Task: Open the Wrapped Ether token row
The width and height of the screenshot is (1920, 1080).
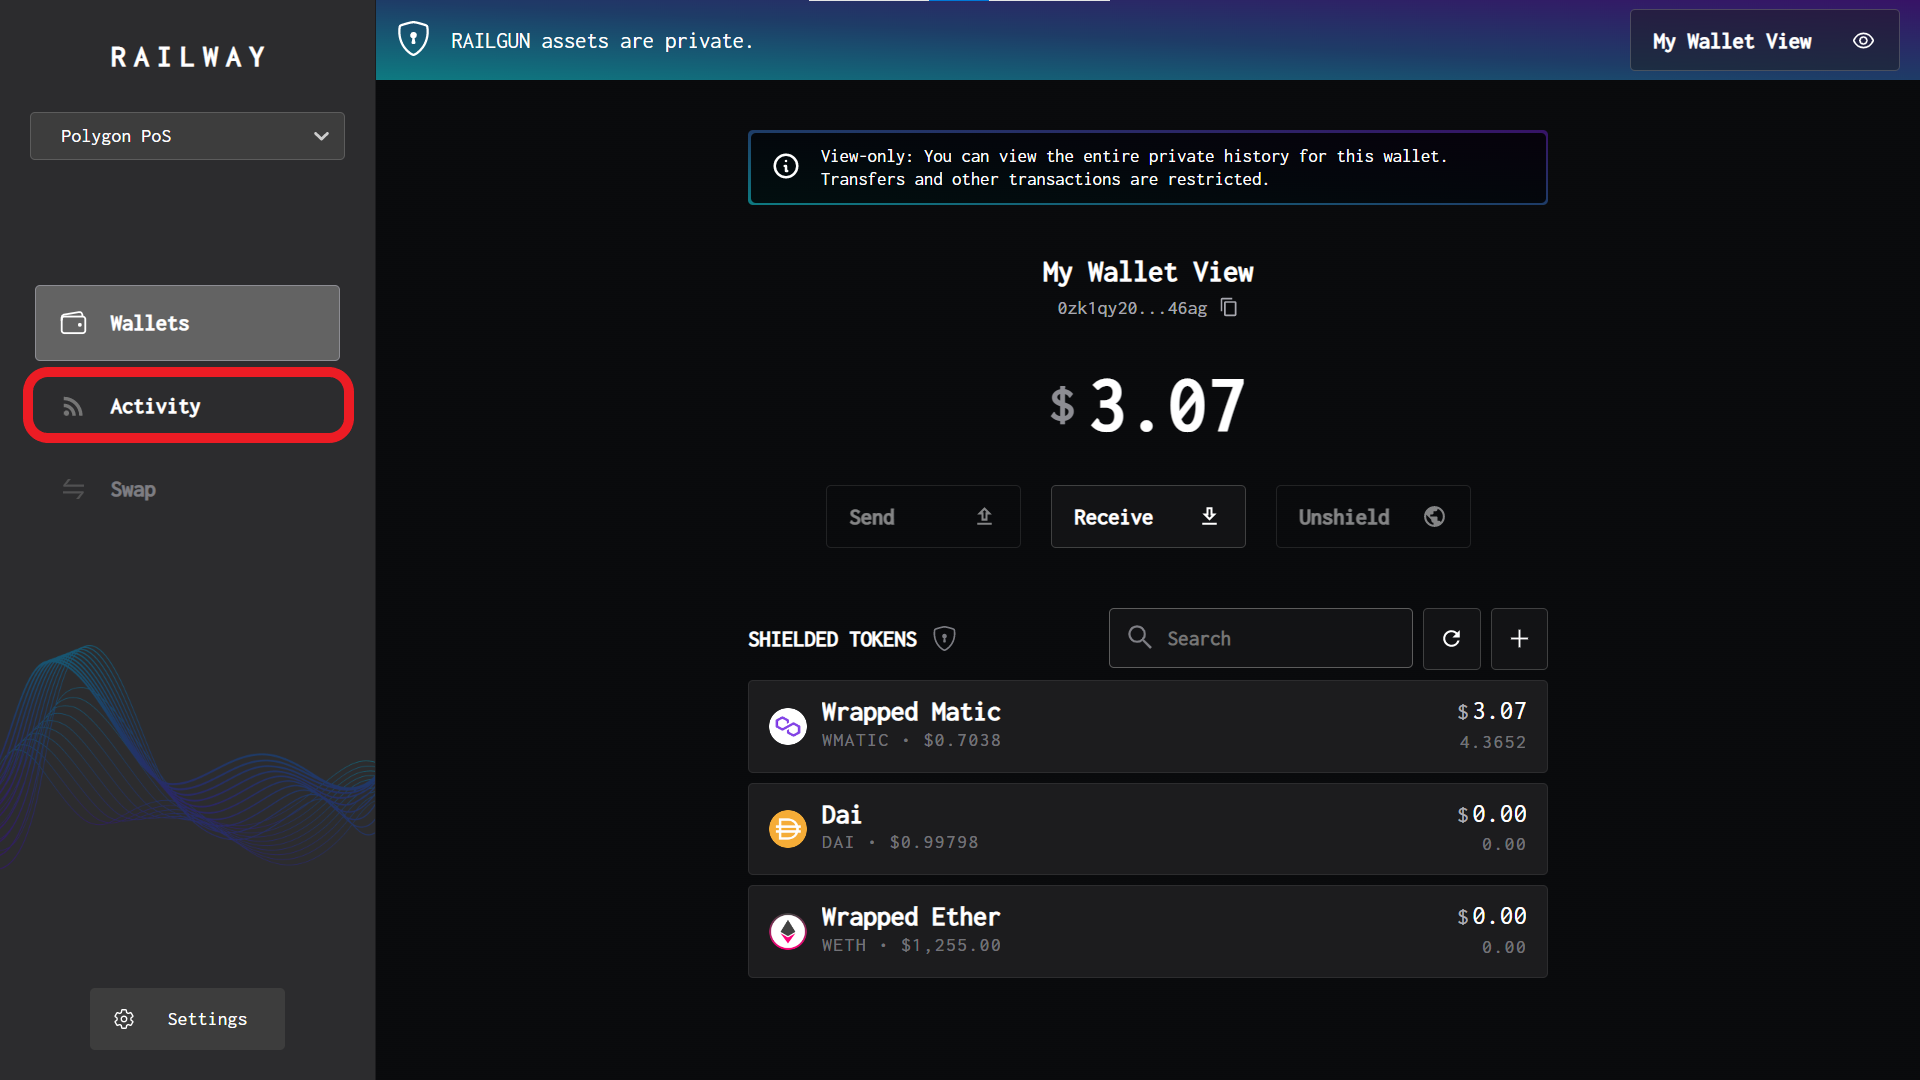Action: 1147,932
